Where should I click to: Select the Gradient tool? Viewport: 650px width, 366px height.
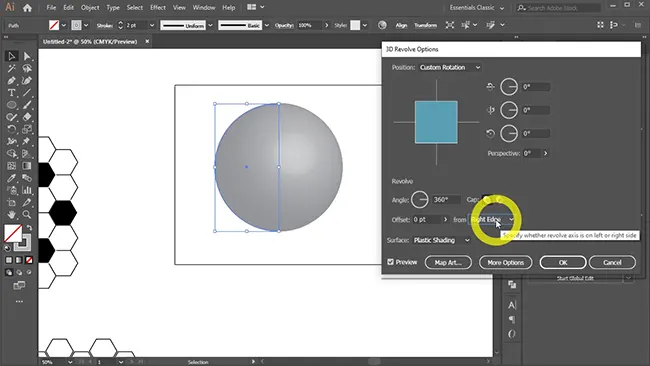coord(27,166)
